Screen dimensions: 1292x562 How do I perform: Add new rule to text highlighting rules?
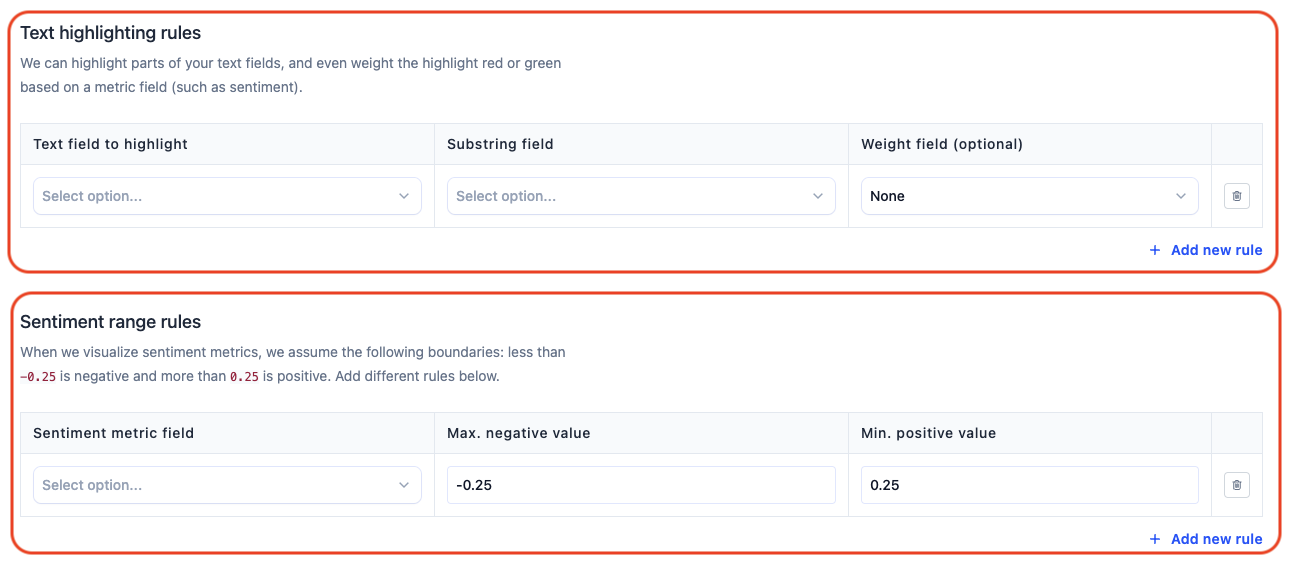(x=1206, y=250)
